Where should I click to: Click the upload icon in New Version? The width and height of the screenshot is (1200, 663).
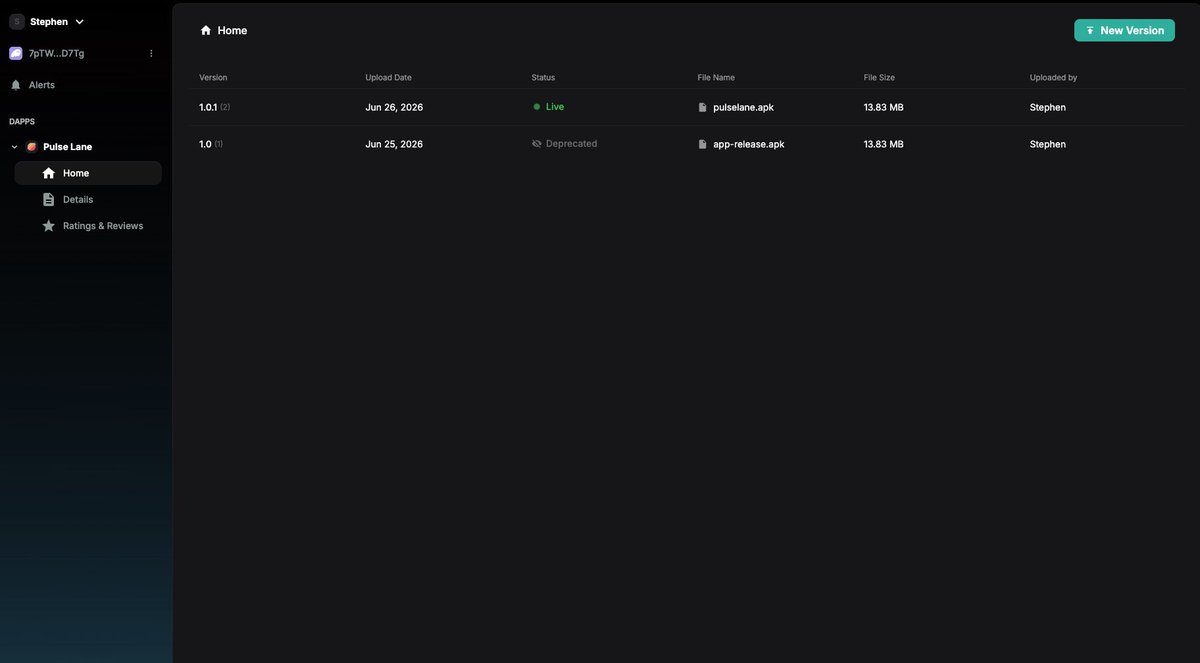(1090, 31)
